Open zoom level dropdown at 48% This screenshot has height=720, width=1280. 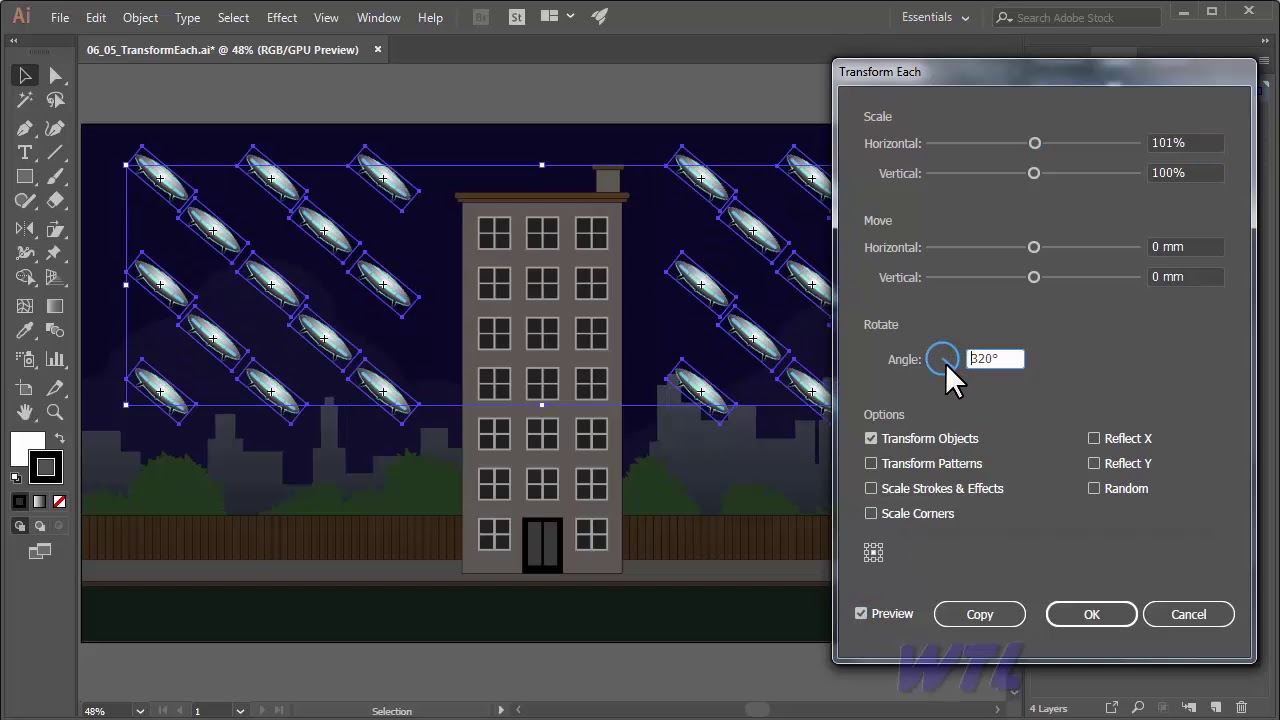139,711
